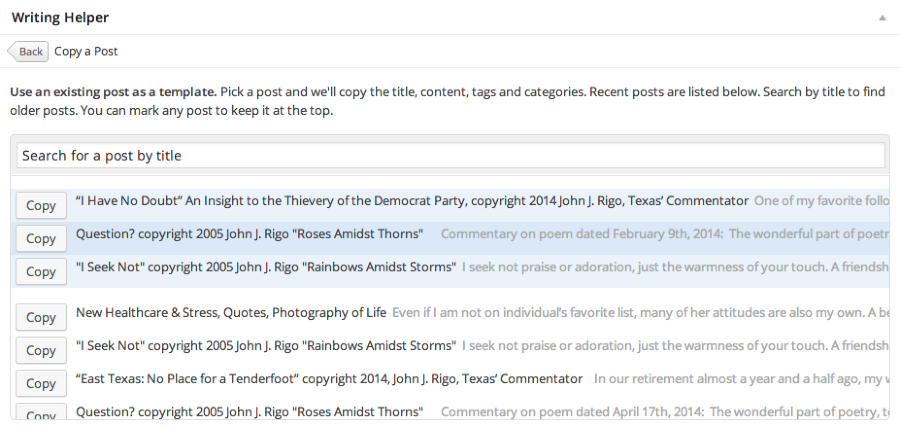The height and width of the screenshot is (428, 900).
Task: Copy the Question? post dated February 9th
Action: 41,238
